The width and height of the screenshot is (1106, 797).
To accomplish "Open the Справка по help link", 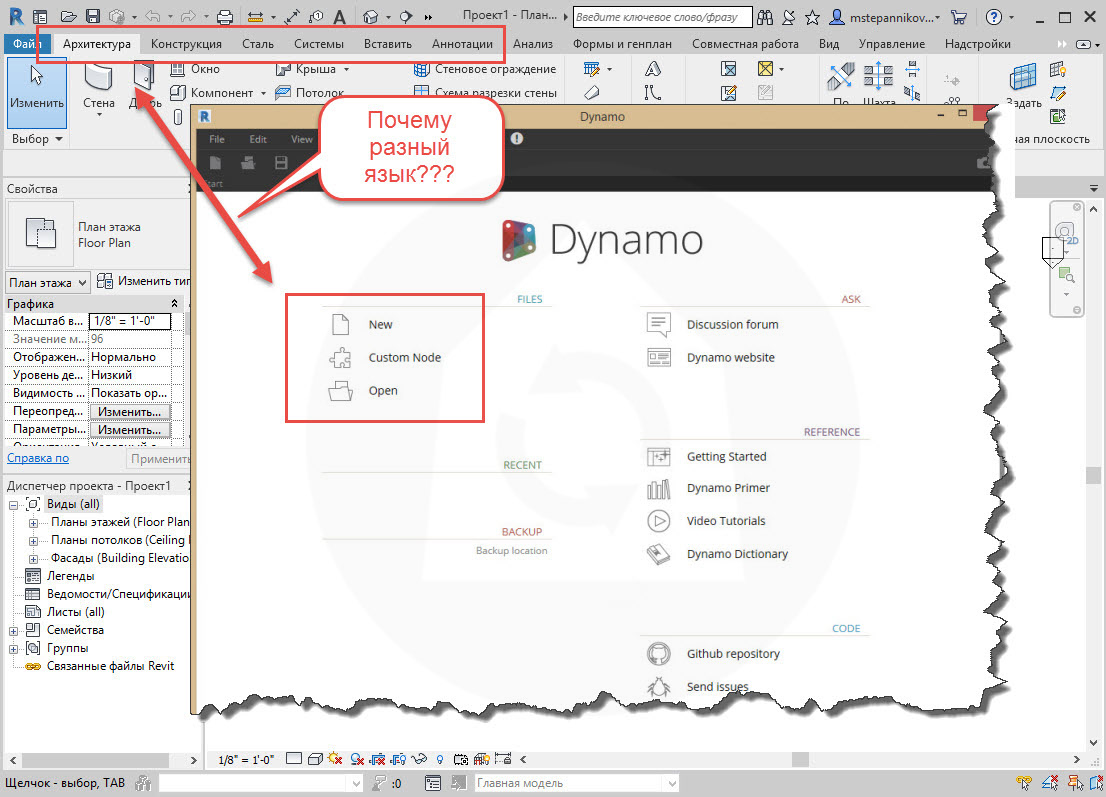I will 38,458.
